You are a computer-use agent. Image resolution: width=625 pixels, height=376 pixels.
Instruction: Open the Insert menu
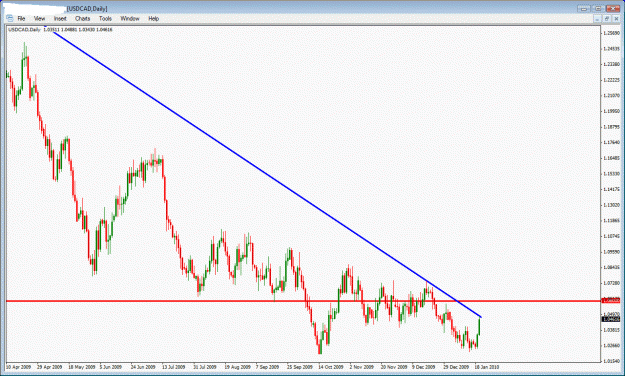click(x=60, y=18)
